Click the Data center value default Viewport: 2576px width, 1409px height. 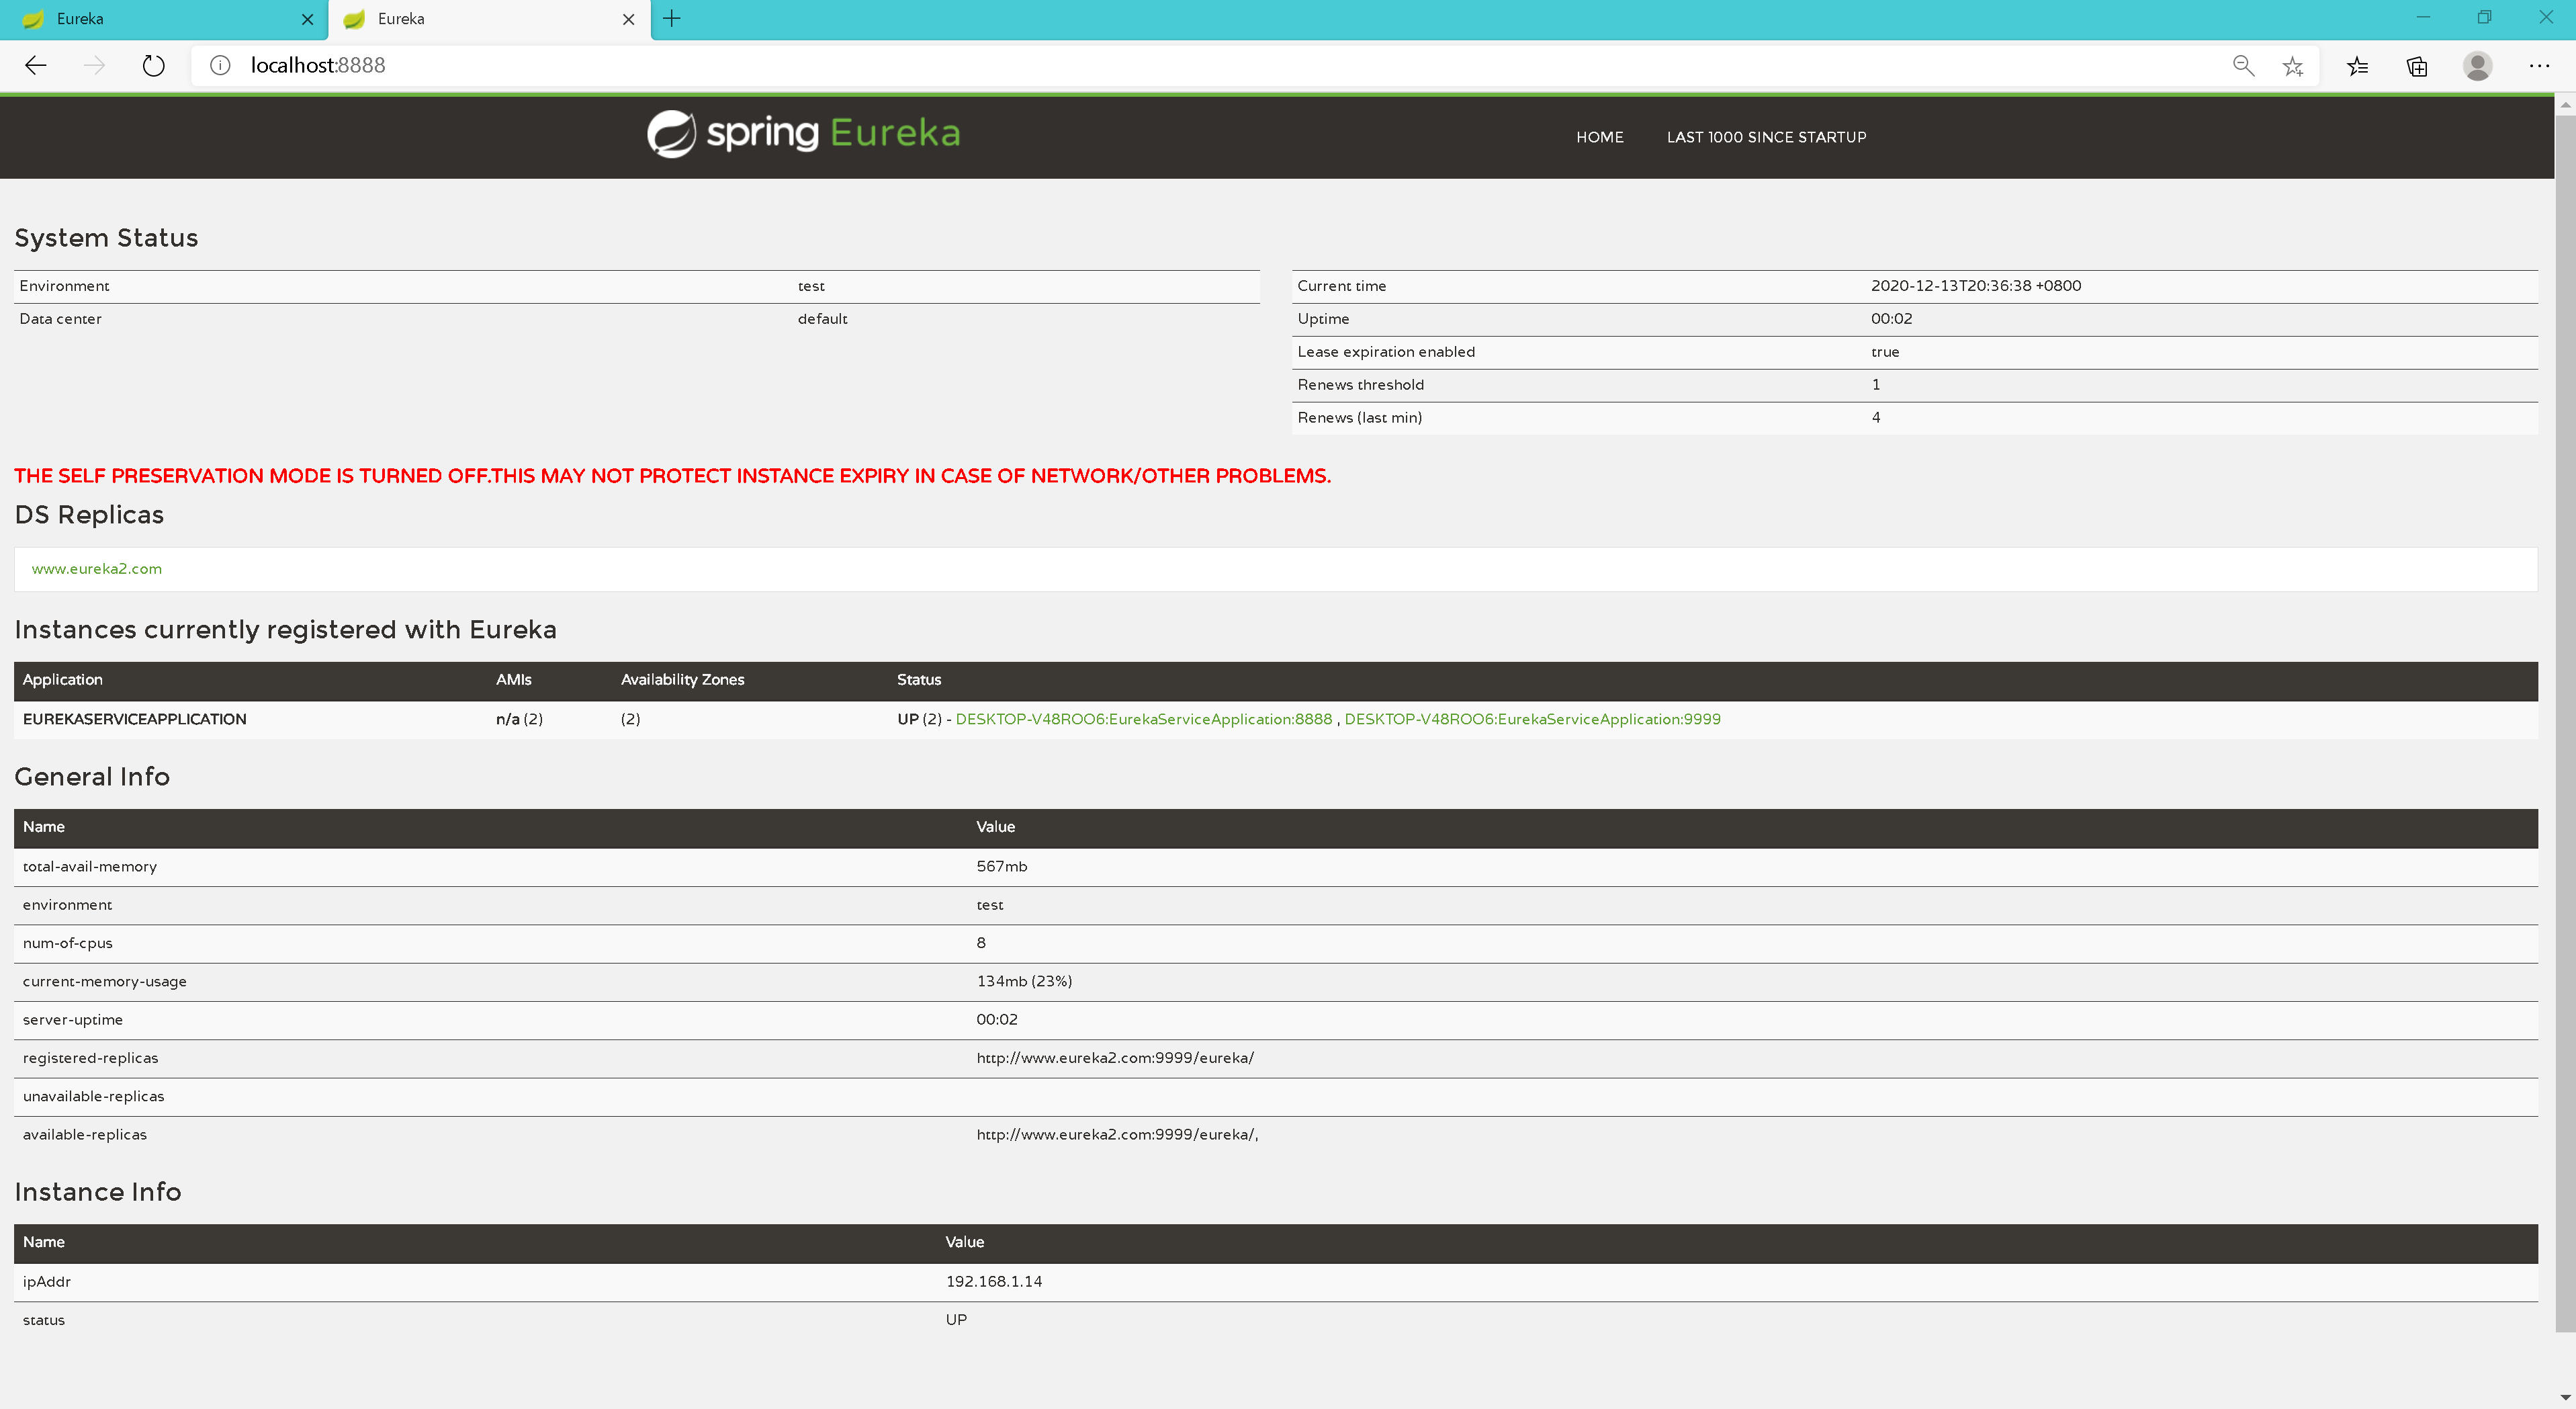[x=822, y=319]
